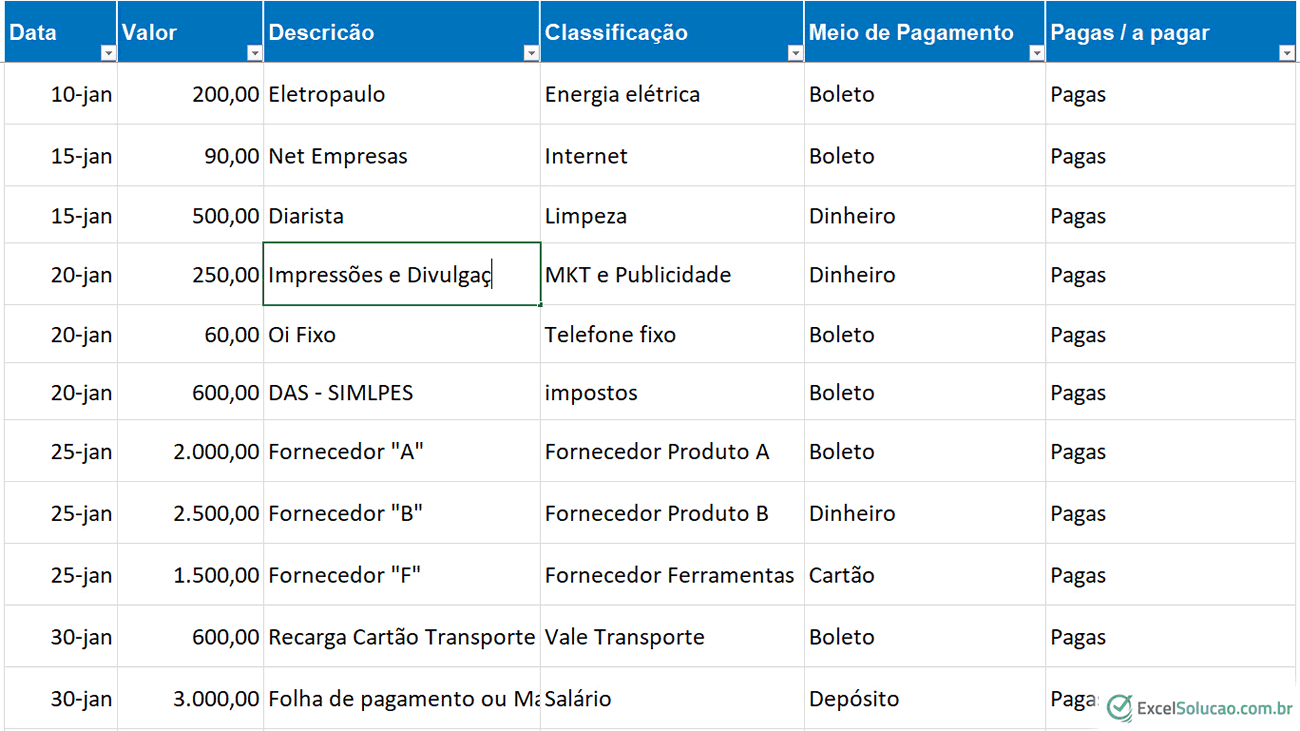Select the 2.500,00 value cell
The image size is (1300, 731).
(190, 513)
